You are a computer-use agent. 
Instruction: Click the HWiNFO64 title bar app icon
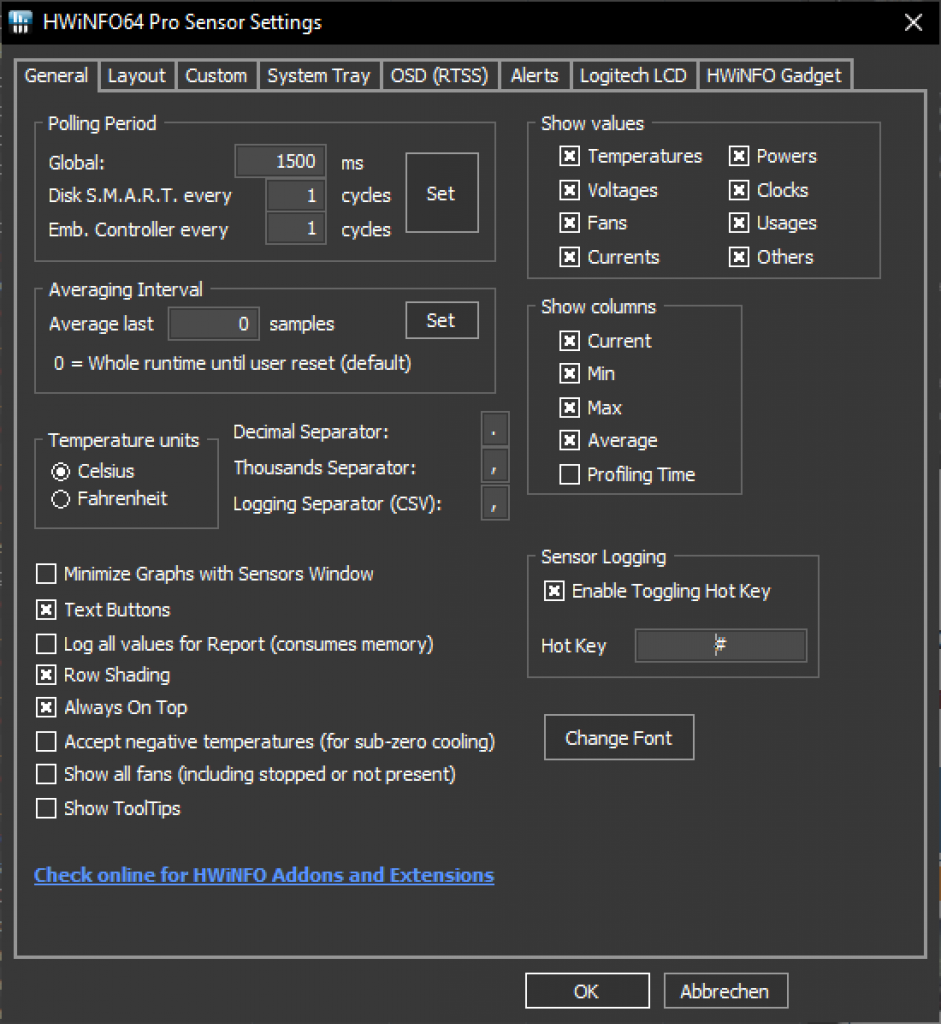pyautogui.click(x=20, y=22)
